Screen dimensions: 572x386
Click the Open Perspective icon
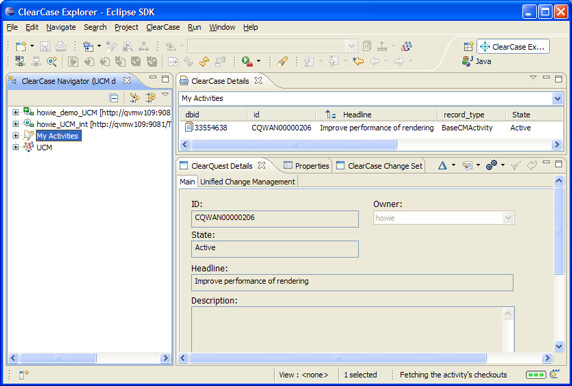pos(468,47)
